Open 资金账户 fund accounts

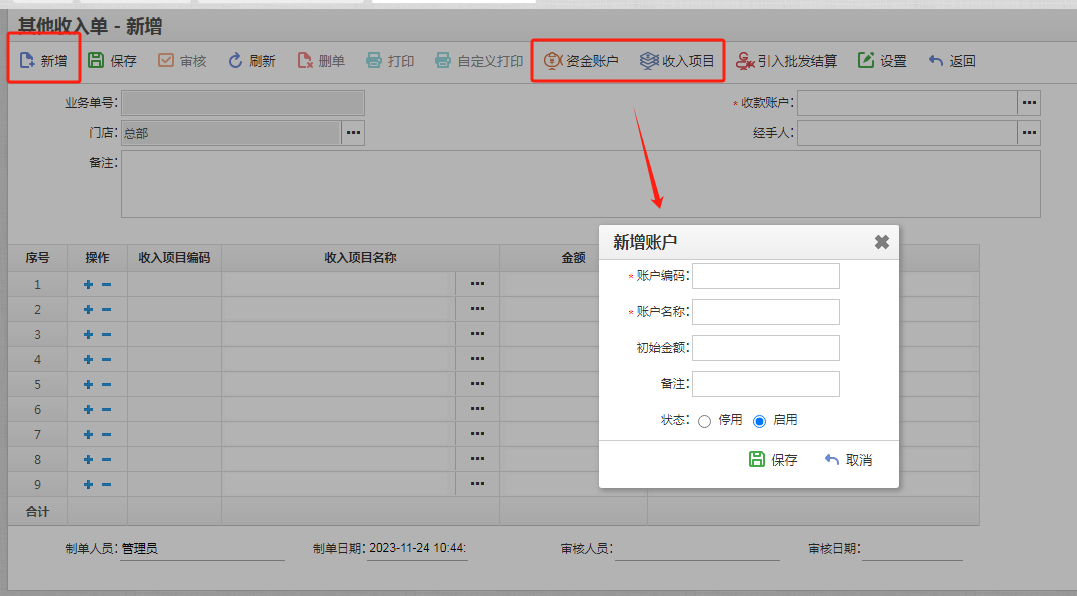point(581,60)
